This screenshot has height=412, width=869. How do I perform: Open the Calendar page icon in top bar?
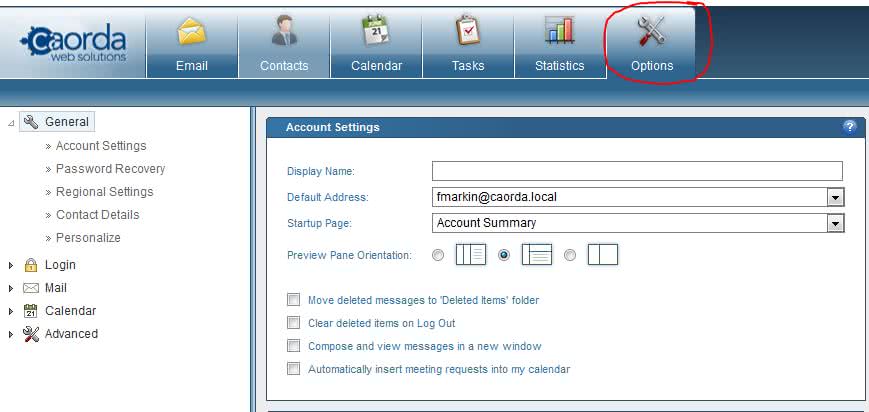376,30
